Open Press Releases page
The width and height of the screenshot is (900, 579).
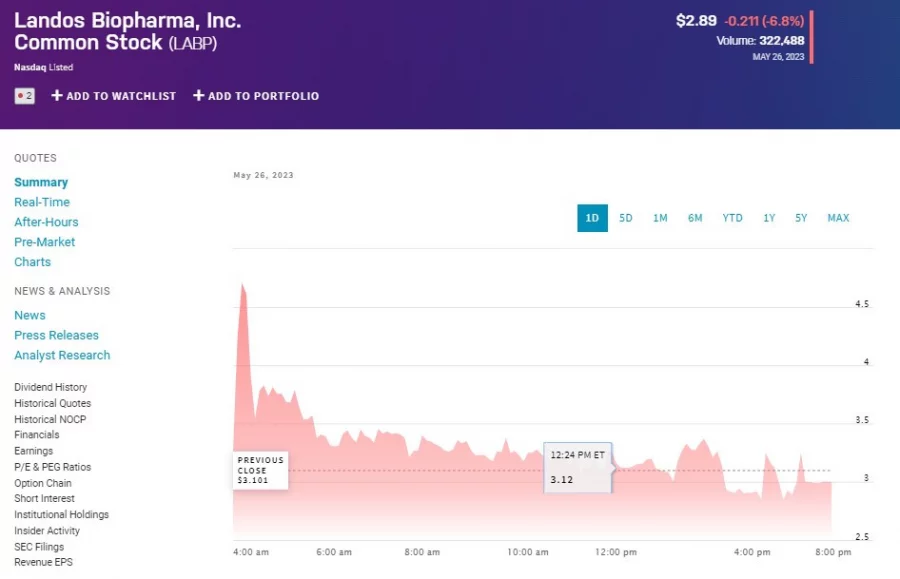click(x=56, y=335)
